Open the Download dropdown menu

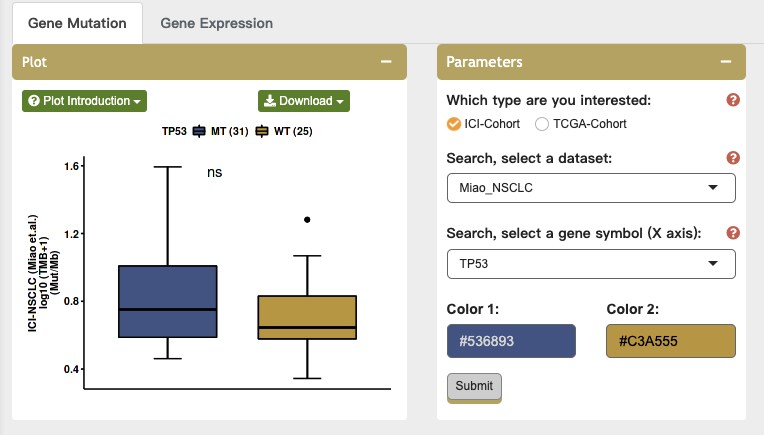[x=304, y=101]
